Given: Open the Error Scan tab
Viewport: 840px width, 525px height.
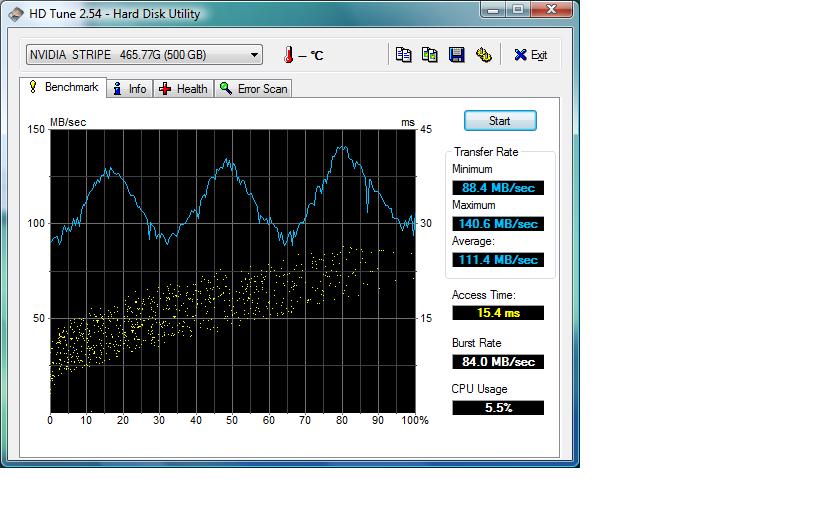Looking at the screenshot, I should coord(253,89).
